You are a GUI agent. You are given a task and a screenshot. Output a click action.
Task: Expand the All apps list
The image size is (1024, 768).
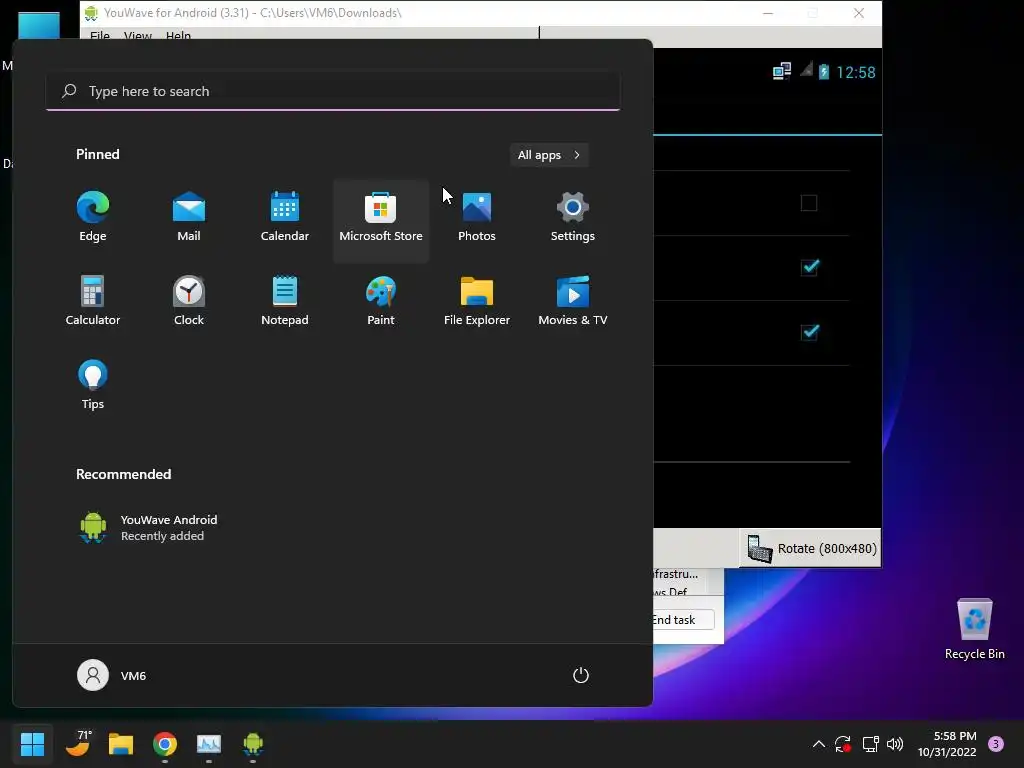point(549,155)
